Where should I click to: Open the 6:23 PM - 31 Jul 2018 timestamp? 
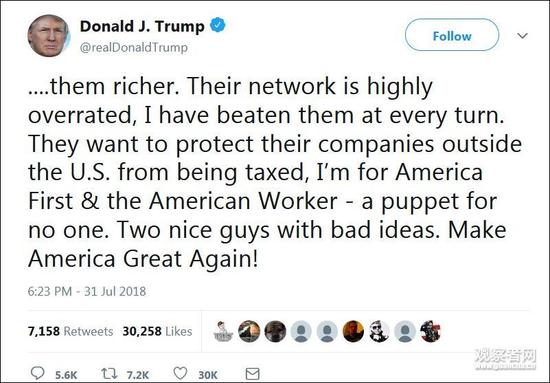(x=87, y=291)
